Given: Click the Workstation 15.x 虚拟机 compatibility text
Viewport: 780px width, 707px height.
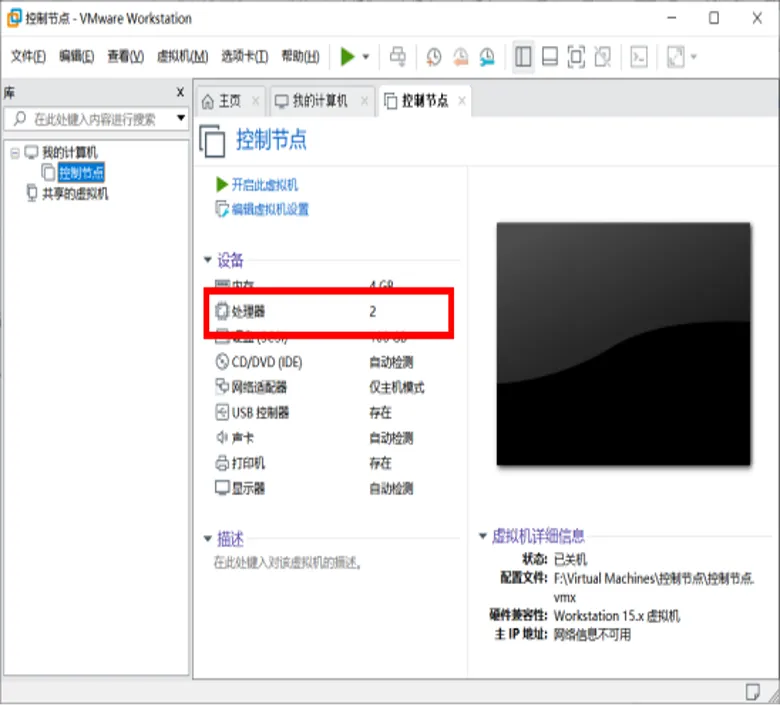Looking at the screenshot, I should [617, 616].
